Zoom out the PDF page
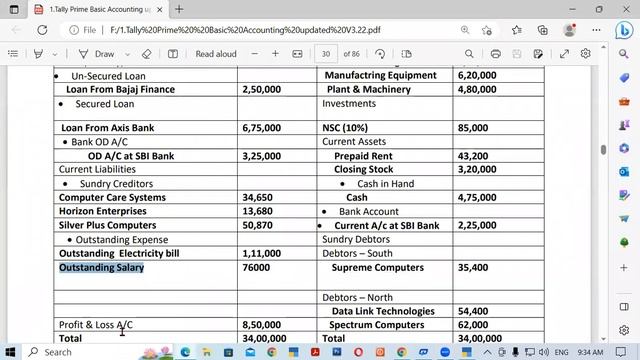The height and width of the screenshot is (360, 640). click(x=255, y=54)
